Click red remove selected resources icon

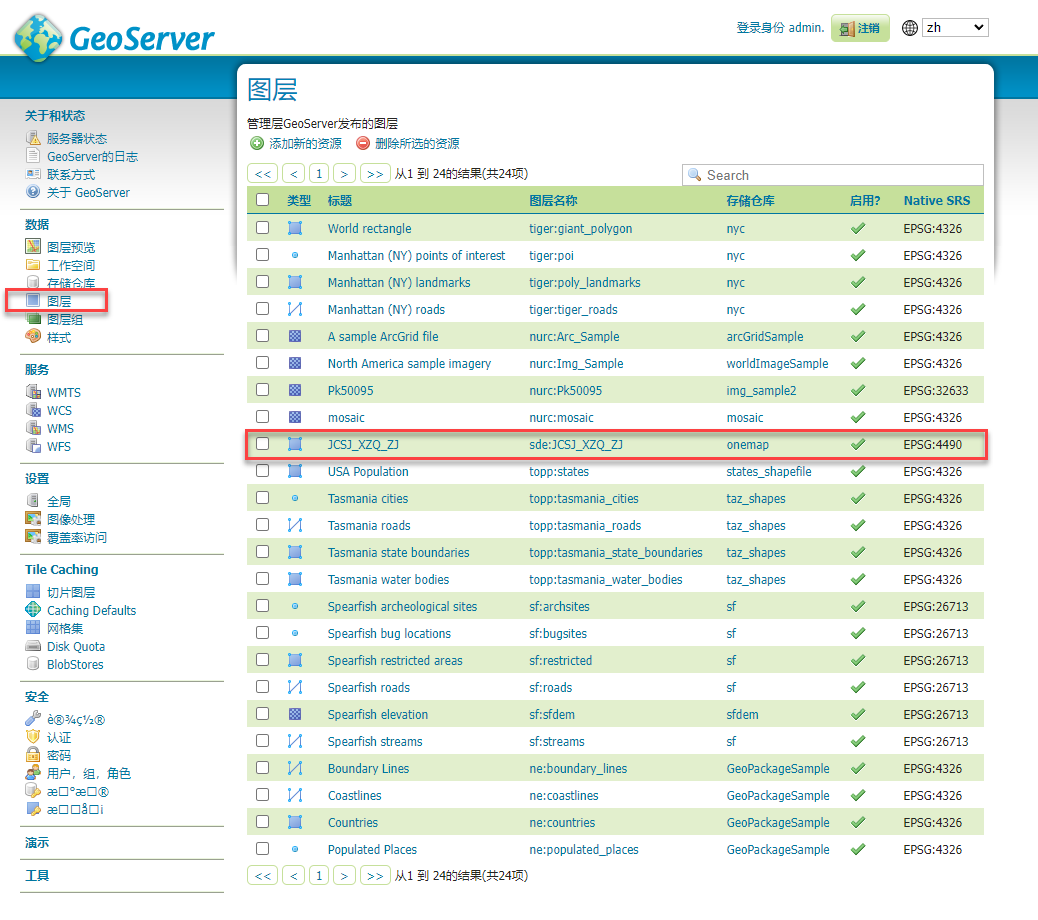click(363, 144)
